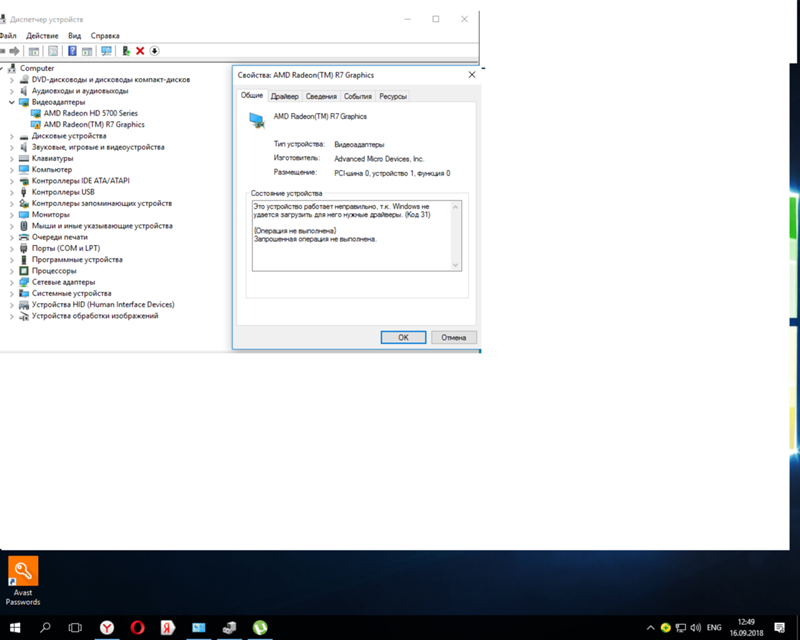Image resolution: width=800 pixels, height=640 pixels.
Task: Click the taskbar search magnifier
Action: click(x=45, y=627)
